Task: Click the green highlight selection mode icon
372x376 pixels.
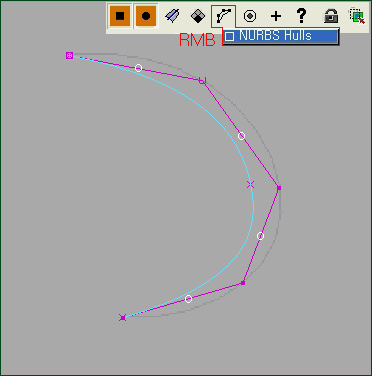Action: [x=357, y=16]
